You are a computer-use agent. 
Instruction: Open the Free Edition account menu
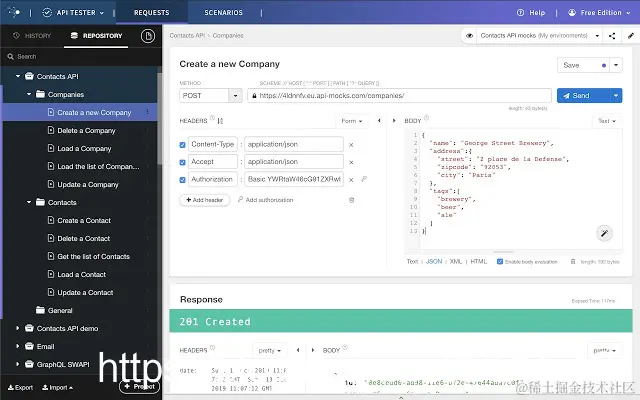pos(599,13)
